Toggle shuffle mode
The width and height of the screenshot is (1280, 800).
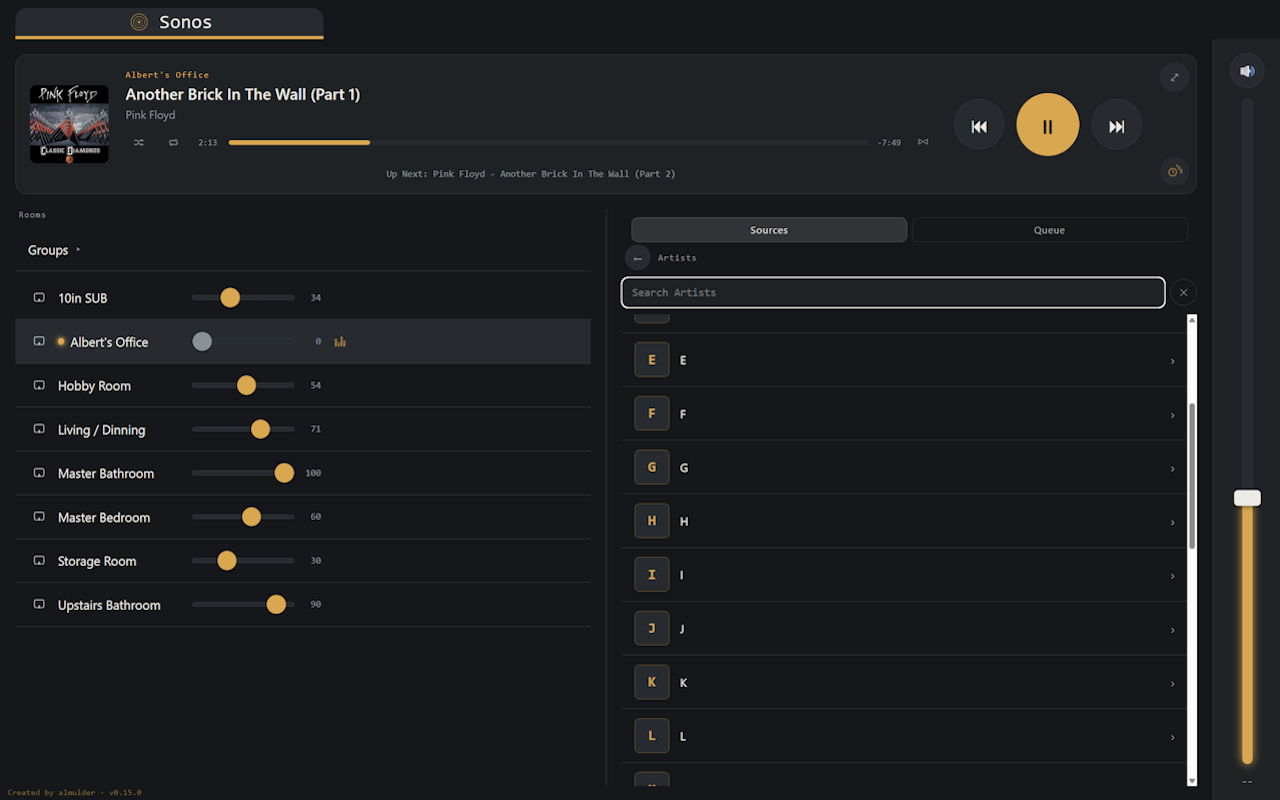click(x=139, y=142)
